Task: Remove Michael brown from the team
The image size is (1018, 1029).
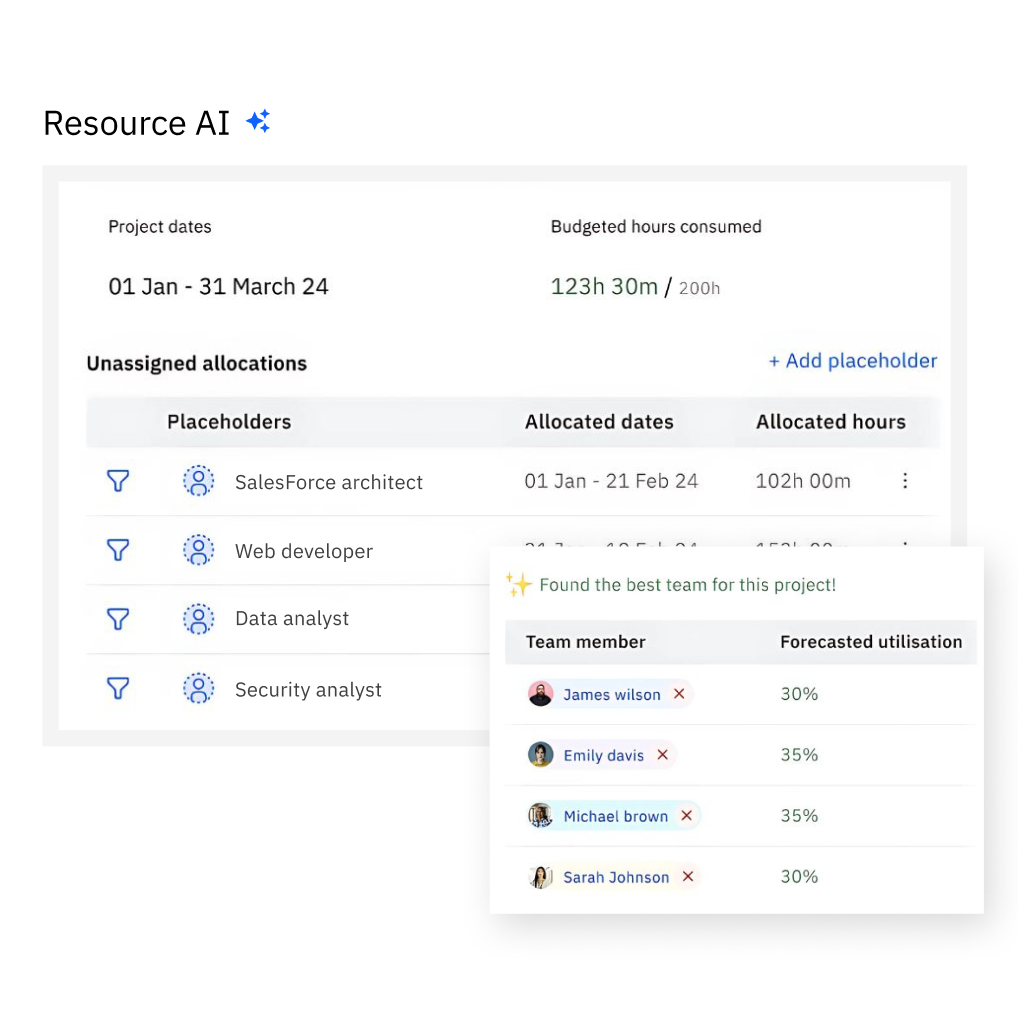Action: 687,815
